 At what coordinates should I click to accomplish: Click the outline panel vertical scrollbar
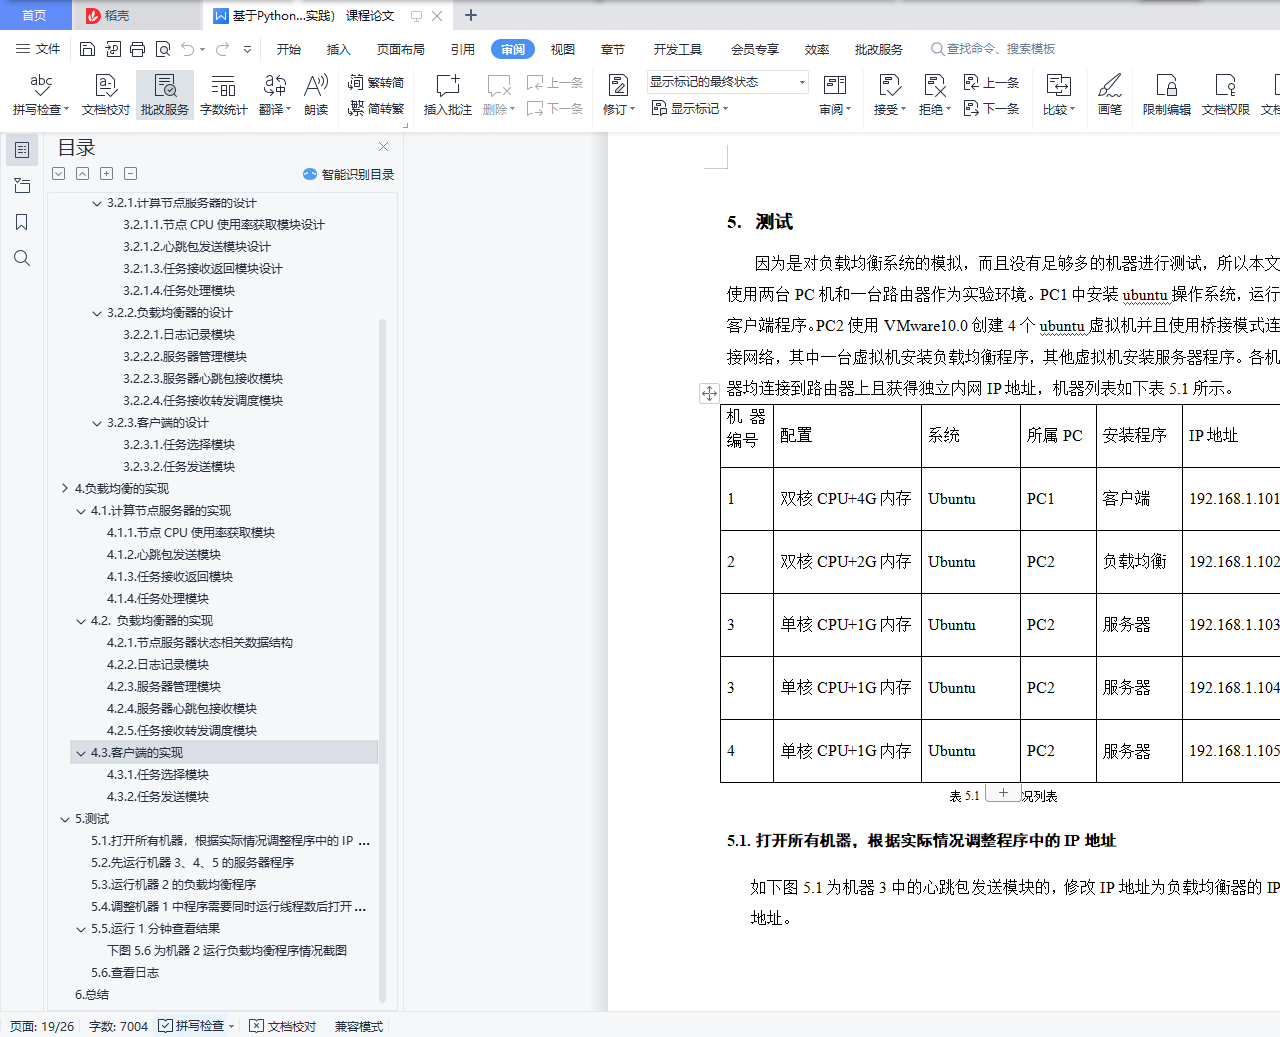(382, 660)
